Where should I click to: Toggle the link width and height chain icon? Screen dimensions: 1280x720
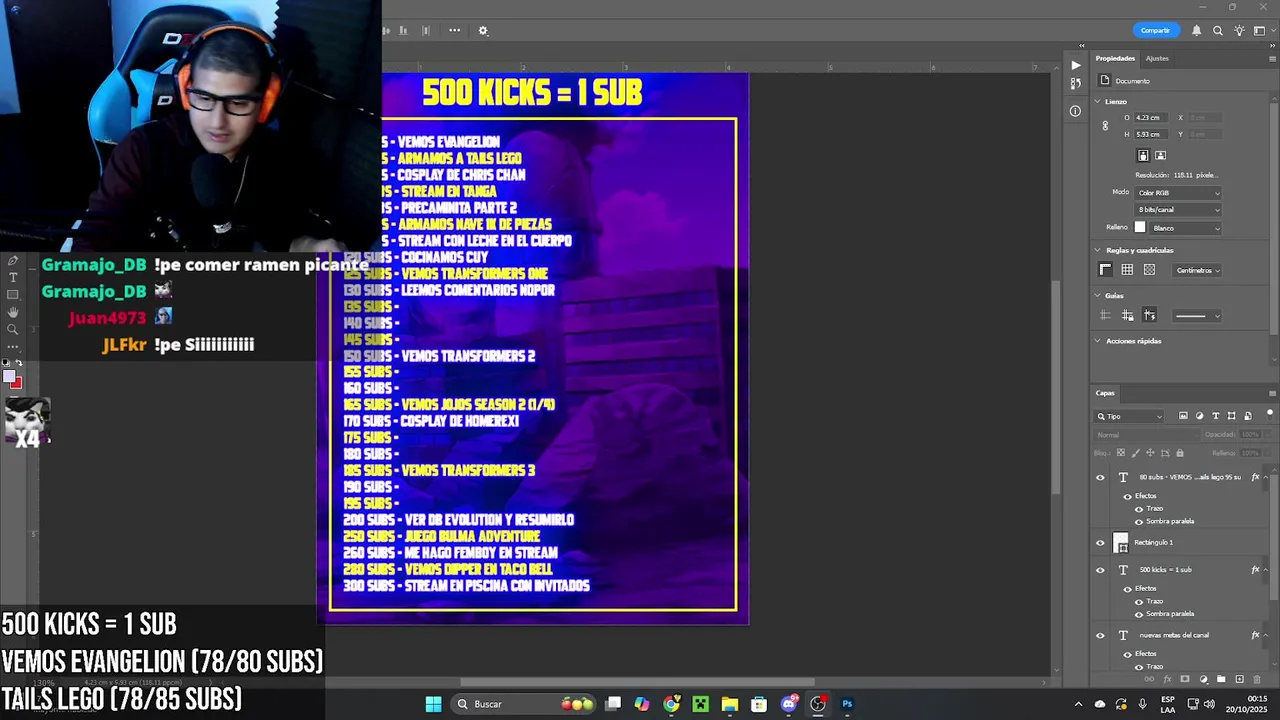[1105, 126]
